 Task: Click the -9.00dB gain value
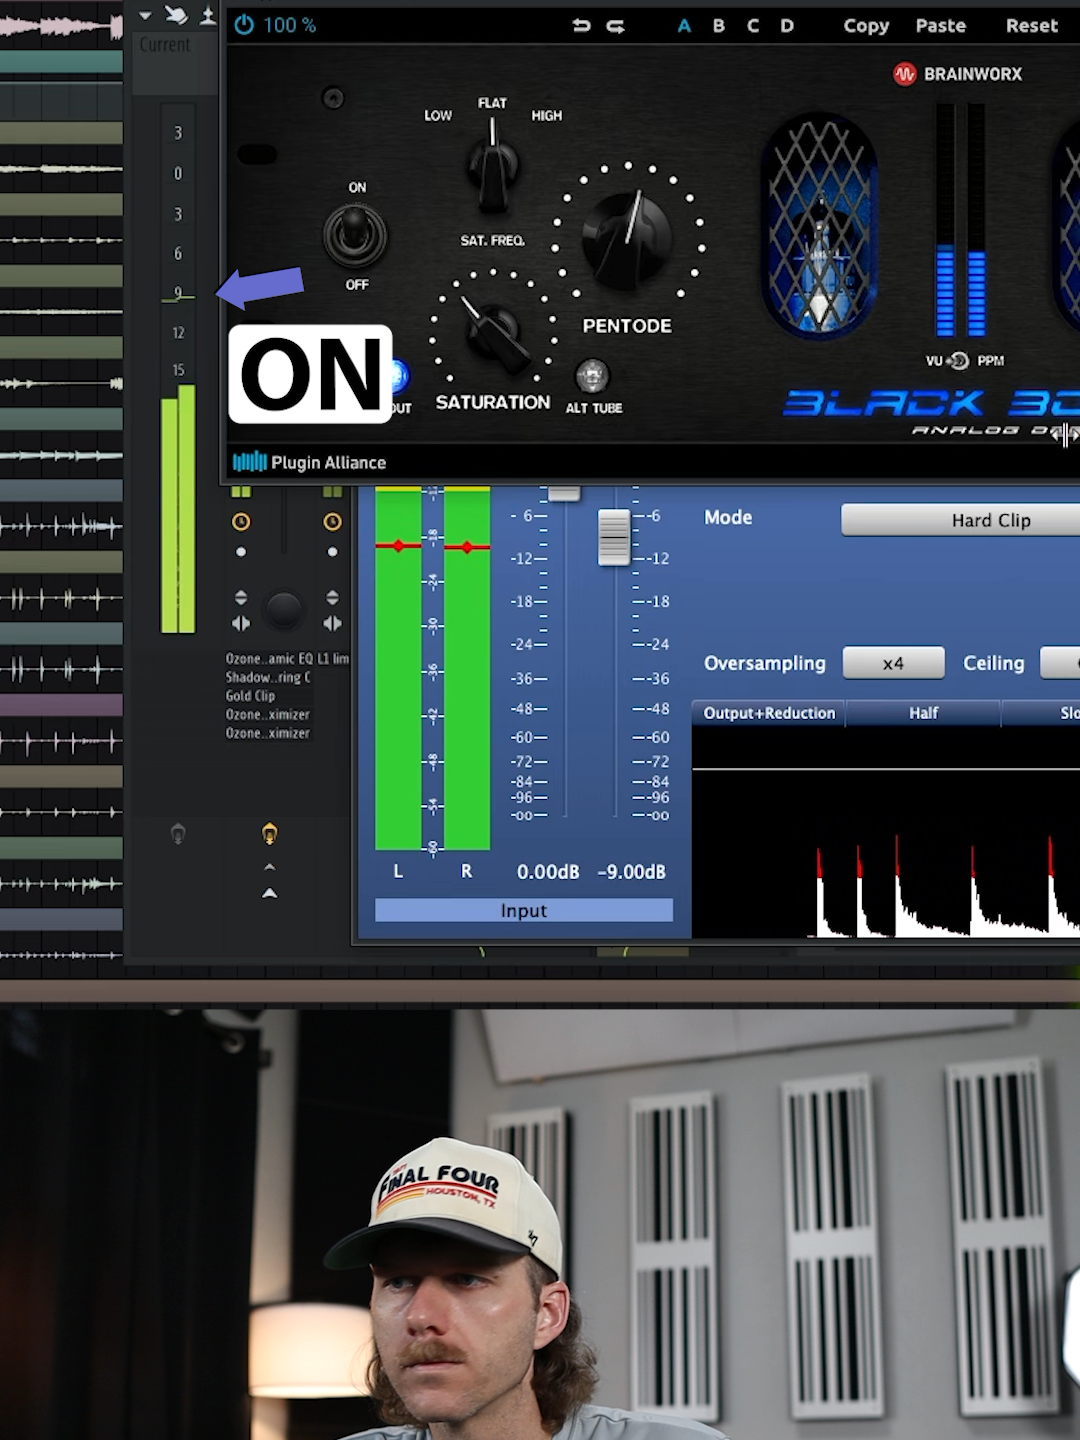click(x=631, y=872)
